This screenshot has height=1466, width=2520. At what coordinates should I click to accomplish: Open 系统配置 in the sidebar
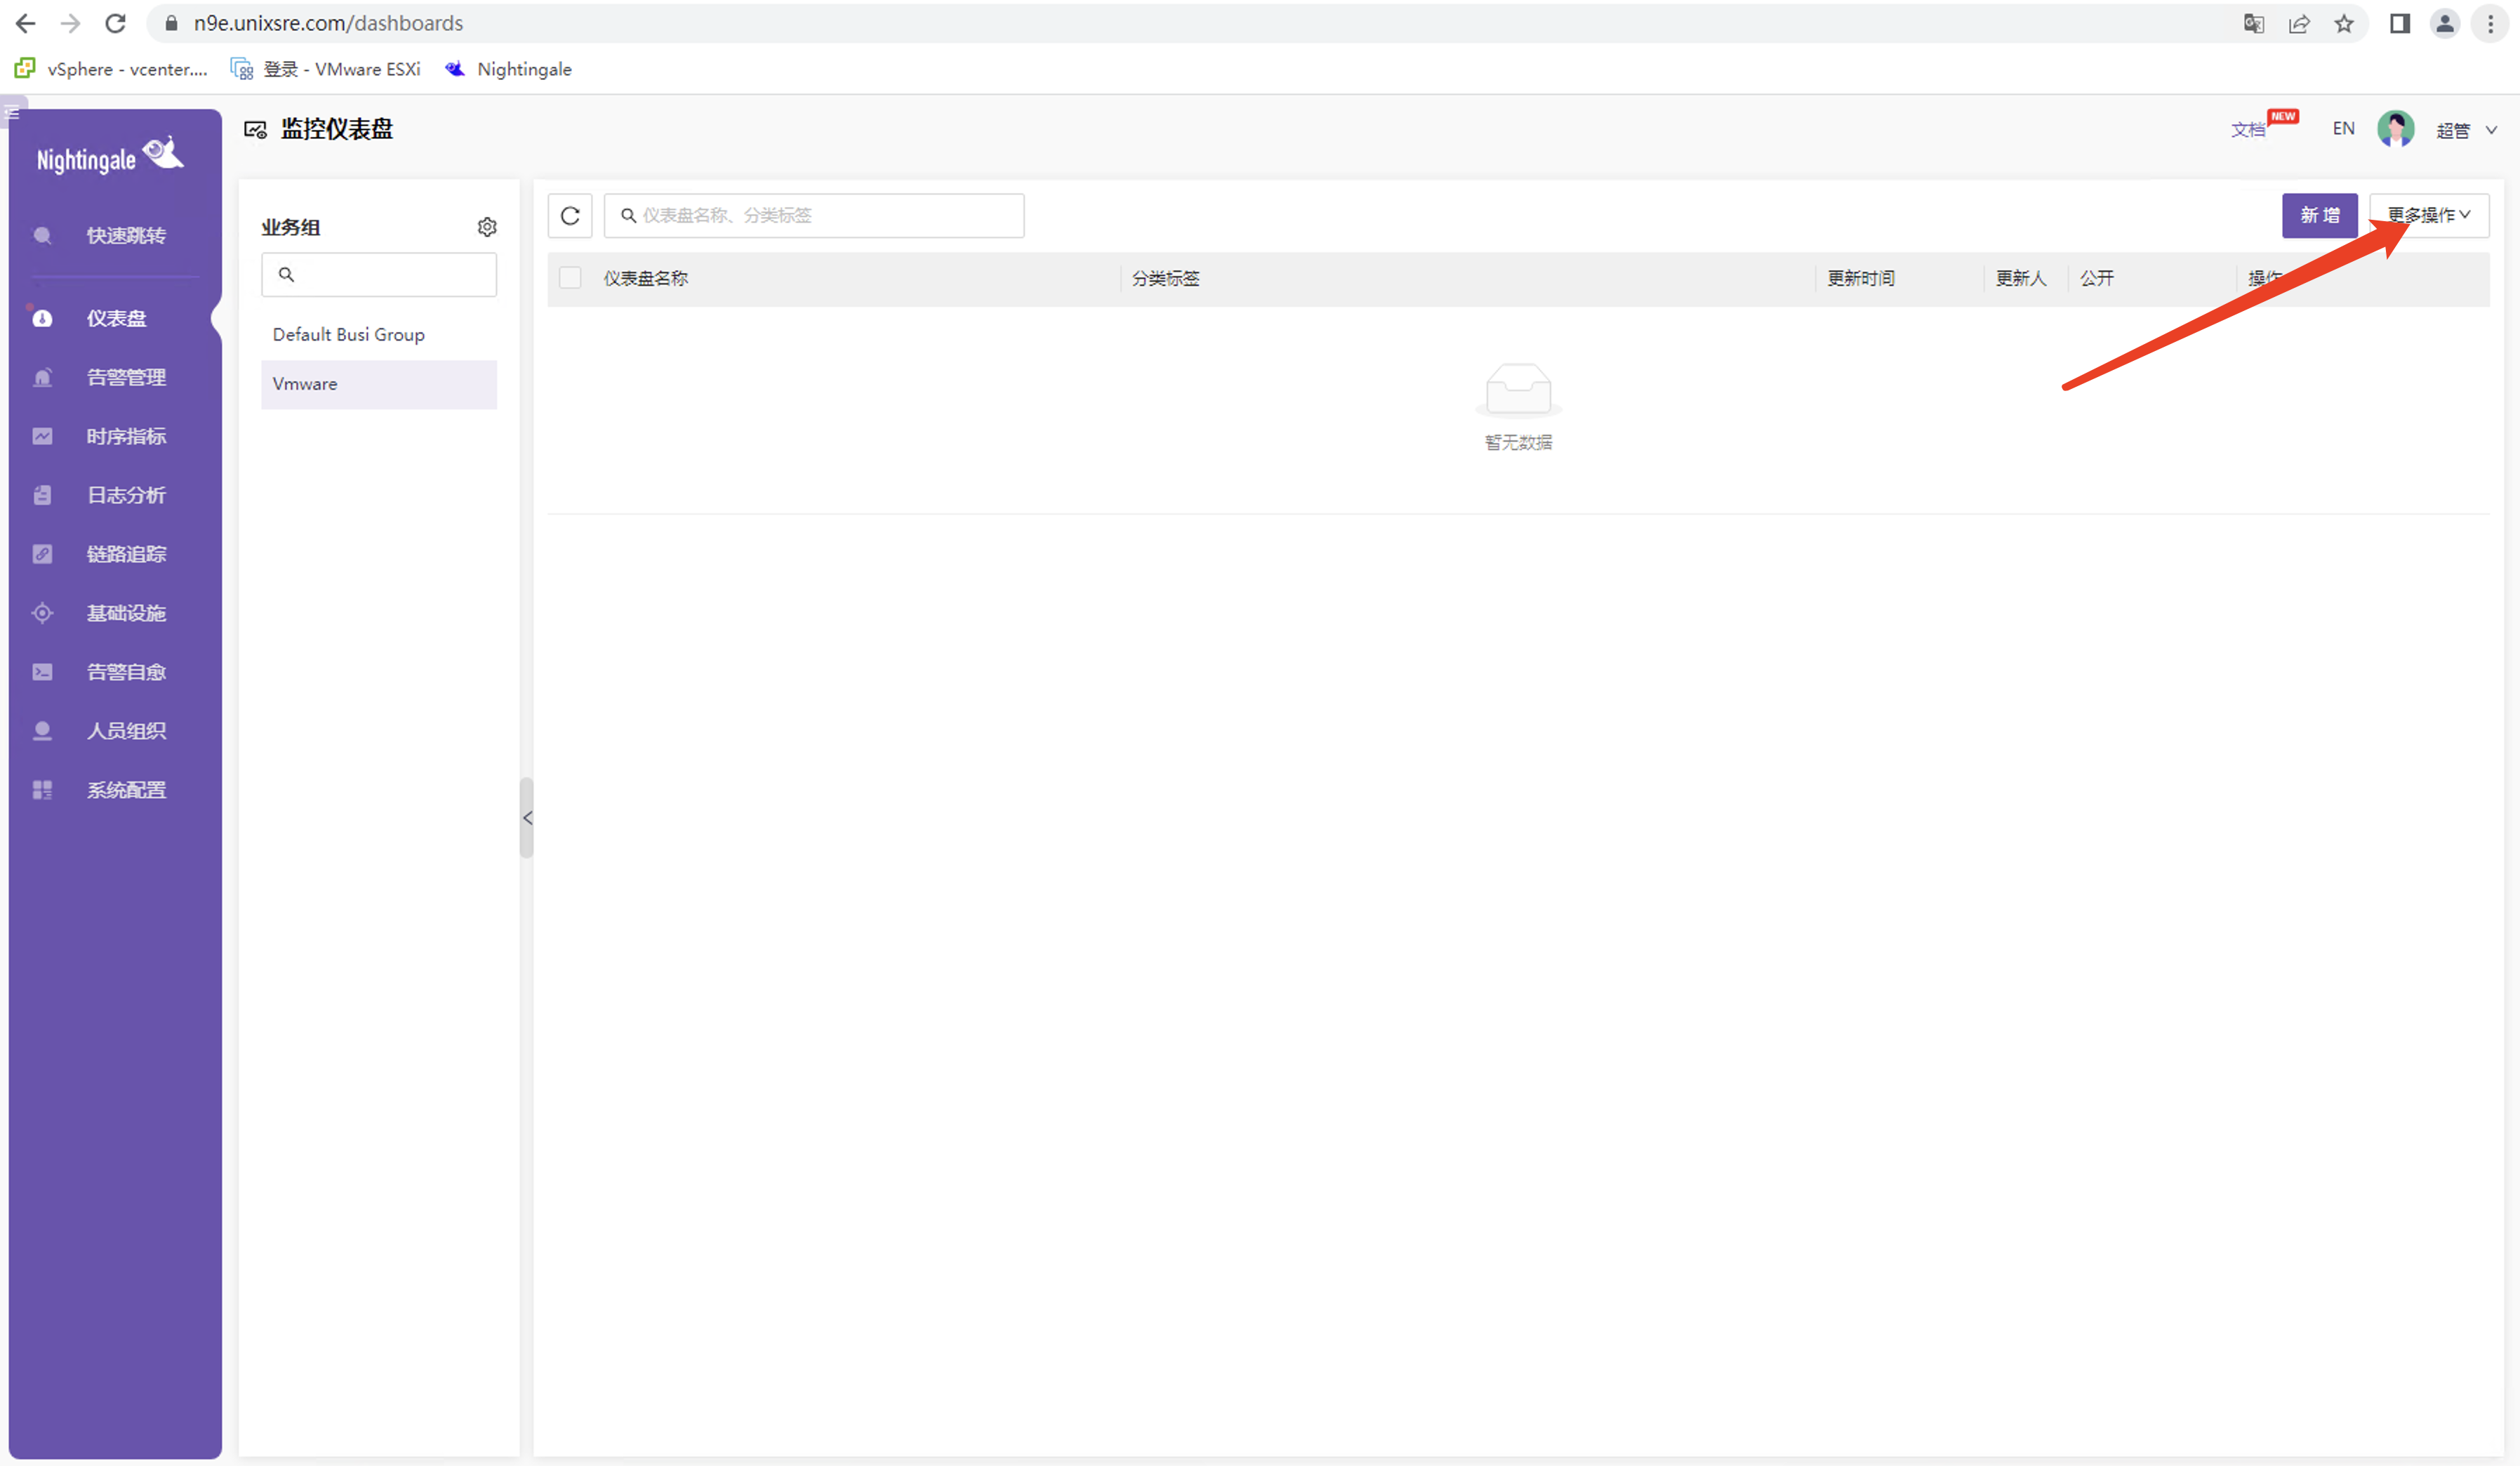pyautogui.click(x=115, y=790)
